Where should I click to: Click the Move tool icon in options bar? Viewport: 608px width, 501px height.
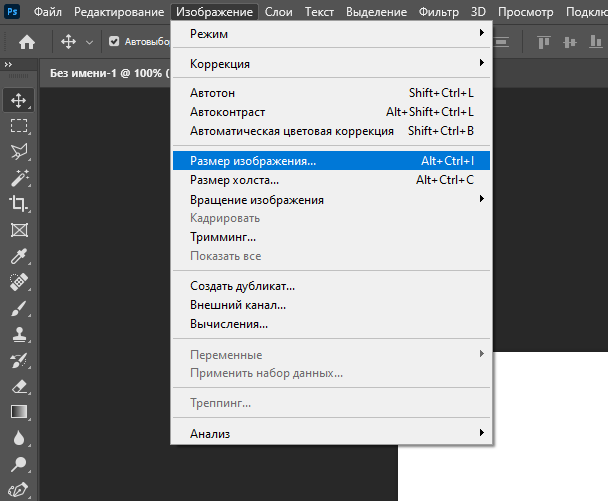[x=68, y=41]
